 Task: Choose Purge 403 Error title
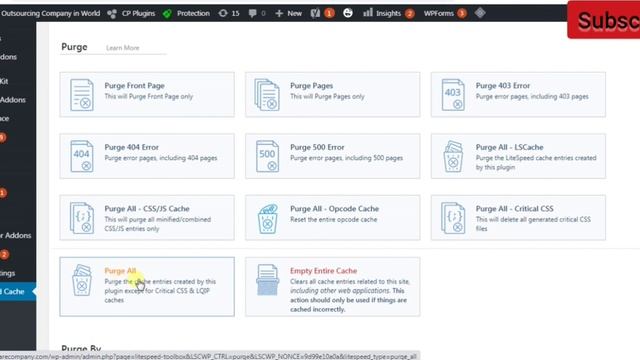click(502, 86)
